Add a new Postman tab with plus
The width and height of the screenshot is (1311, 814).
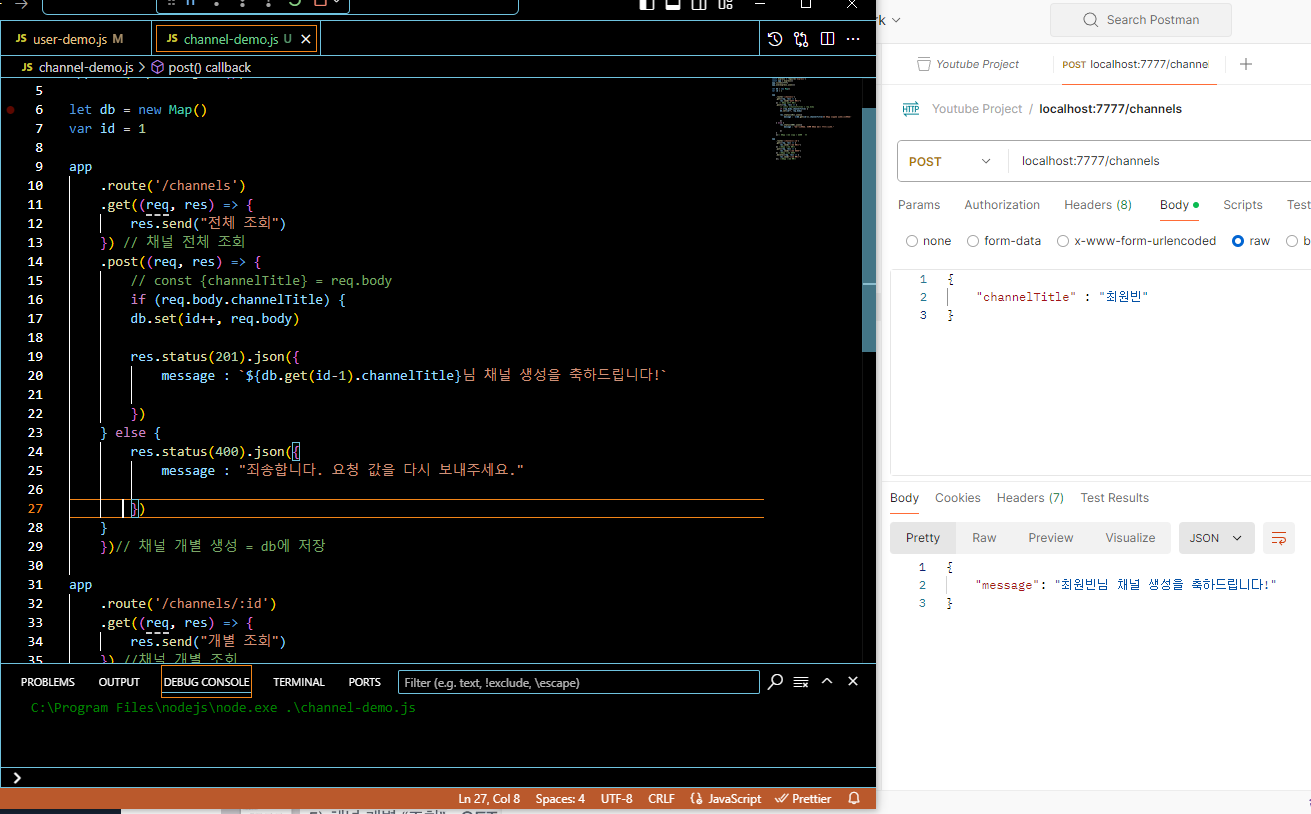pyautogui.click(x=1246, y=64)
